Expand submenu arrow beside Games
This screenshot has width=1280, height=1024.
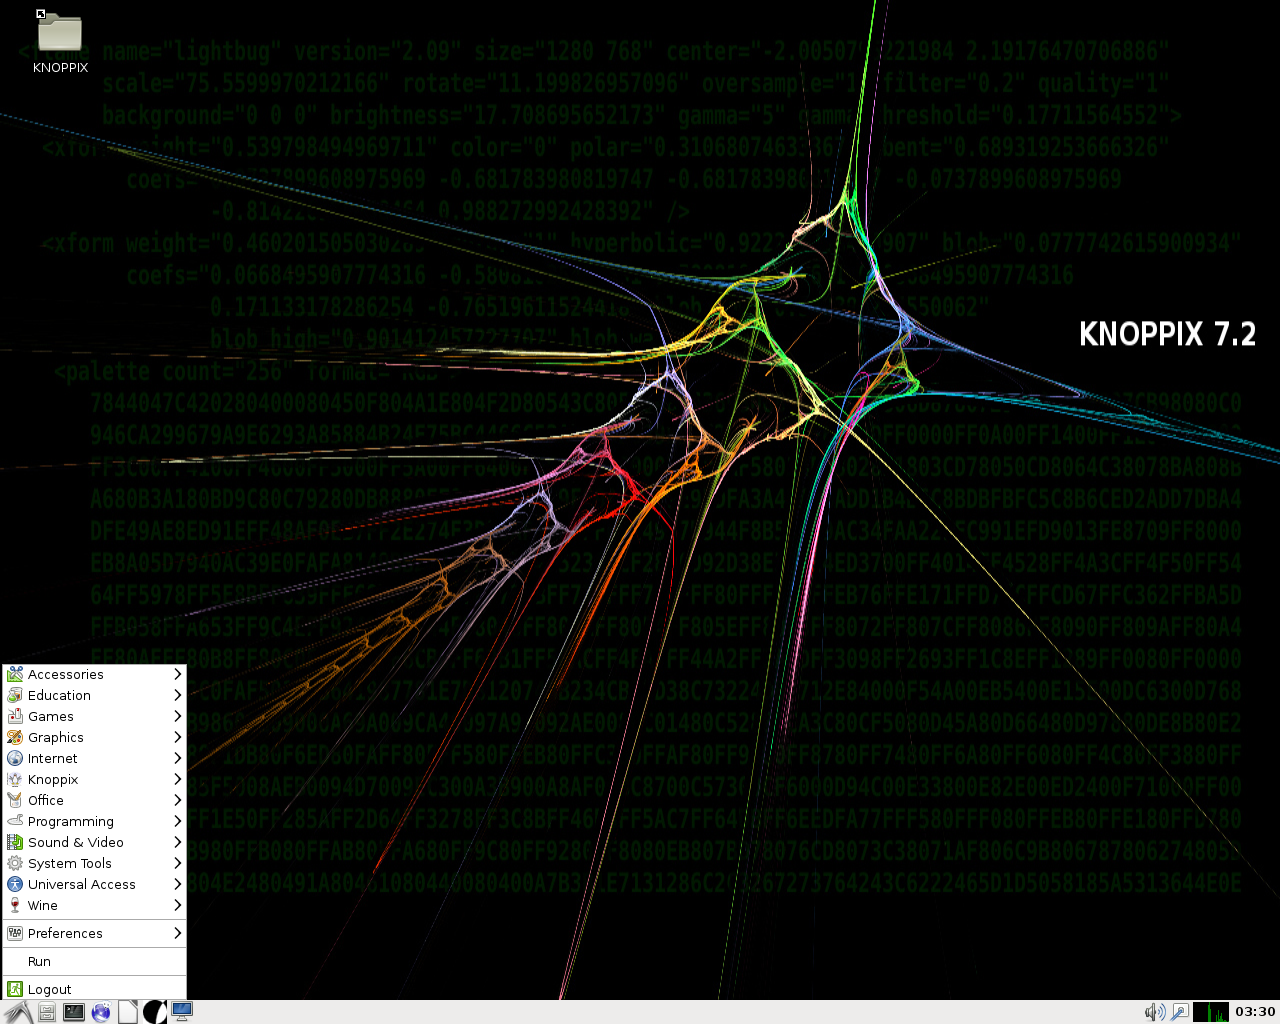(x=177, y=716)
